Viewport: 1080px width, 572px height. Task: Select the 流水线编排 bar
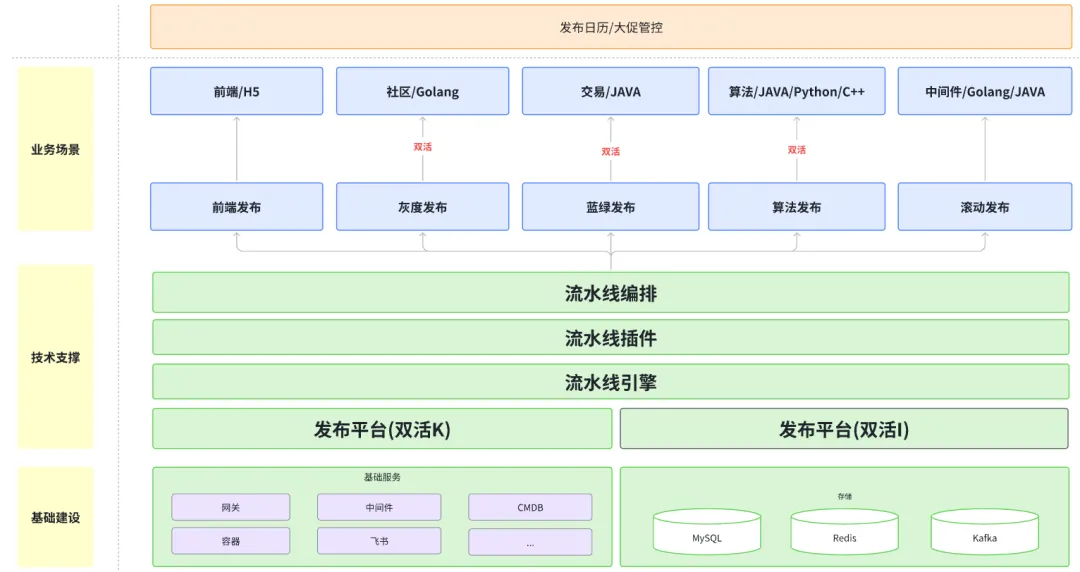[x=611, y=293]
